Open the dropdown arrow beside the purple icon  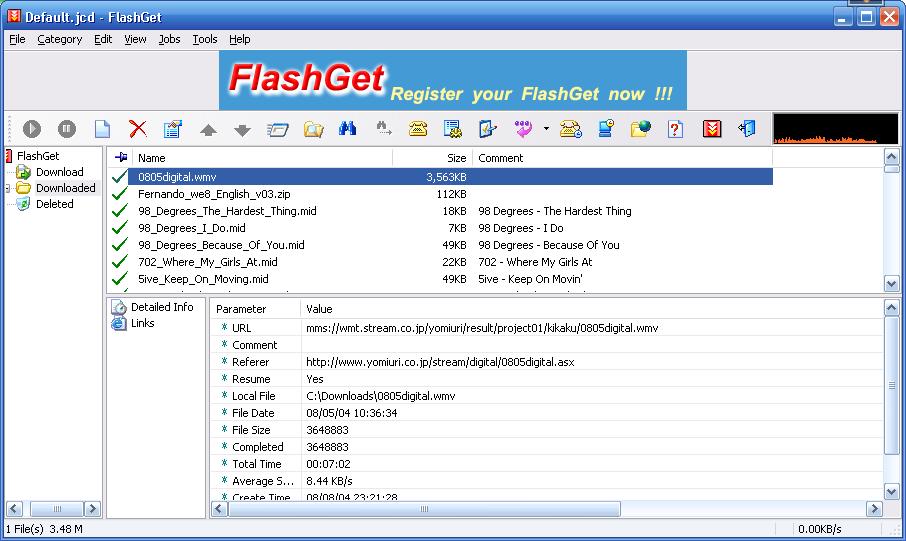(546, 128)
